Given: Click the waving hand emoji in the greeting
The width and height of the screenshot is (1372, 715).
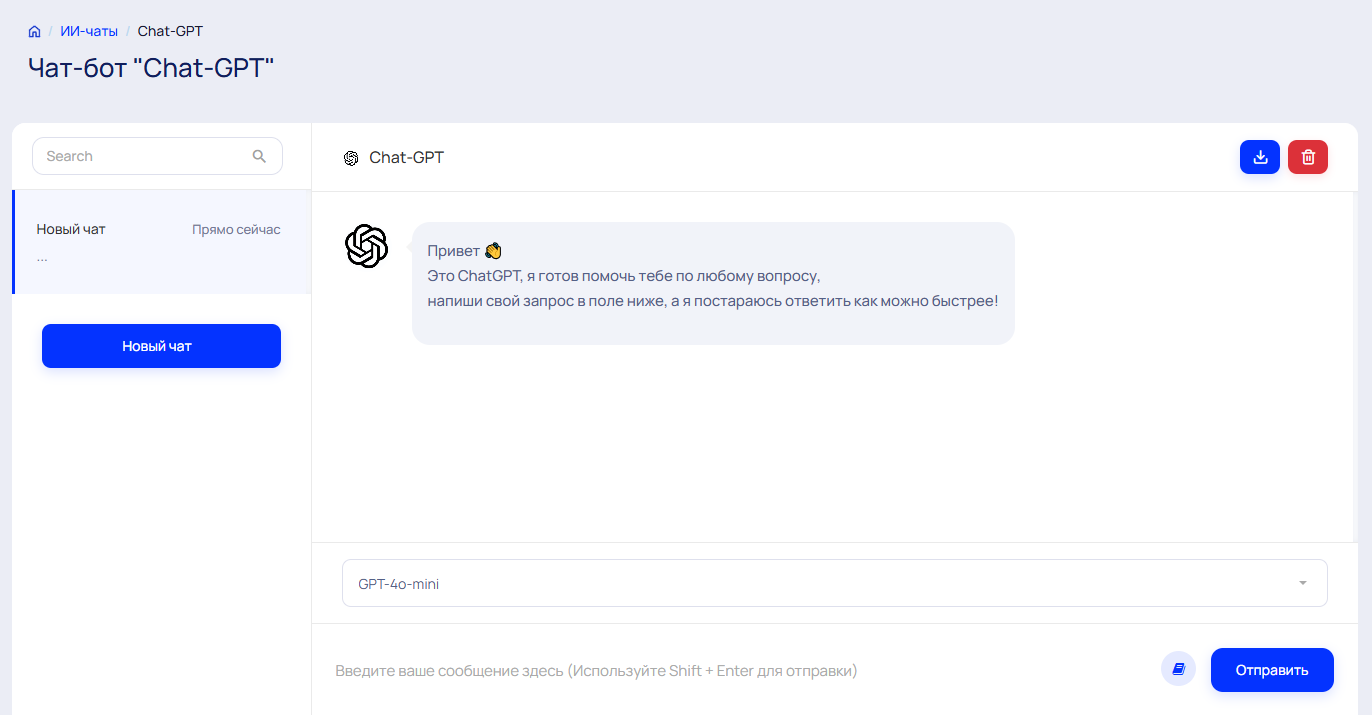Looking at the screenshot, I should coord(493,250).
